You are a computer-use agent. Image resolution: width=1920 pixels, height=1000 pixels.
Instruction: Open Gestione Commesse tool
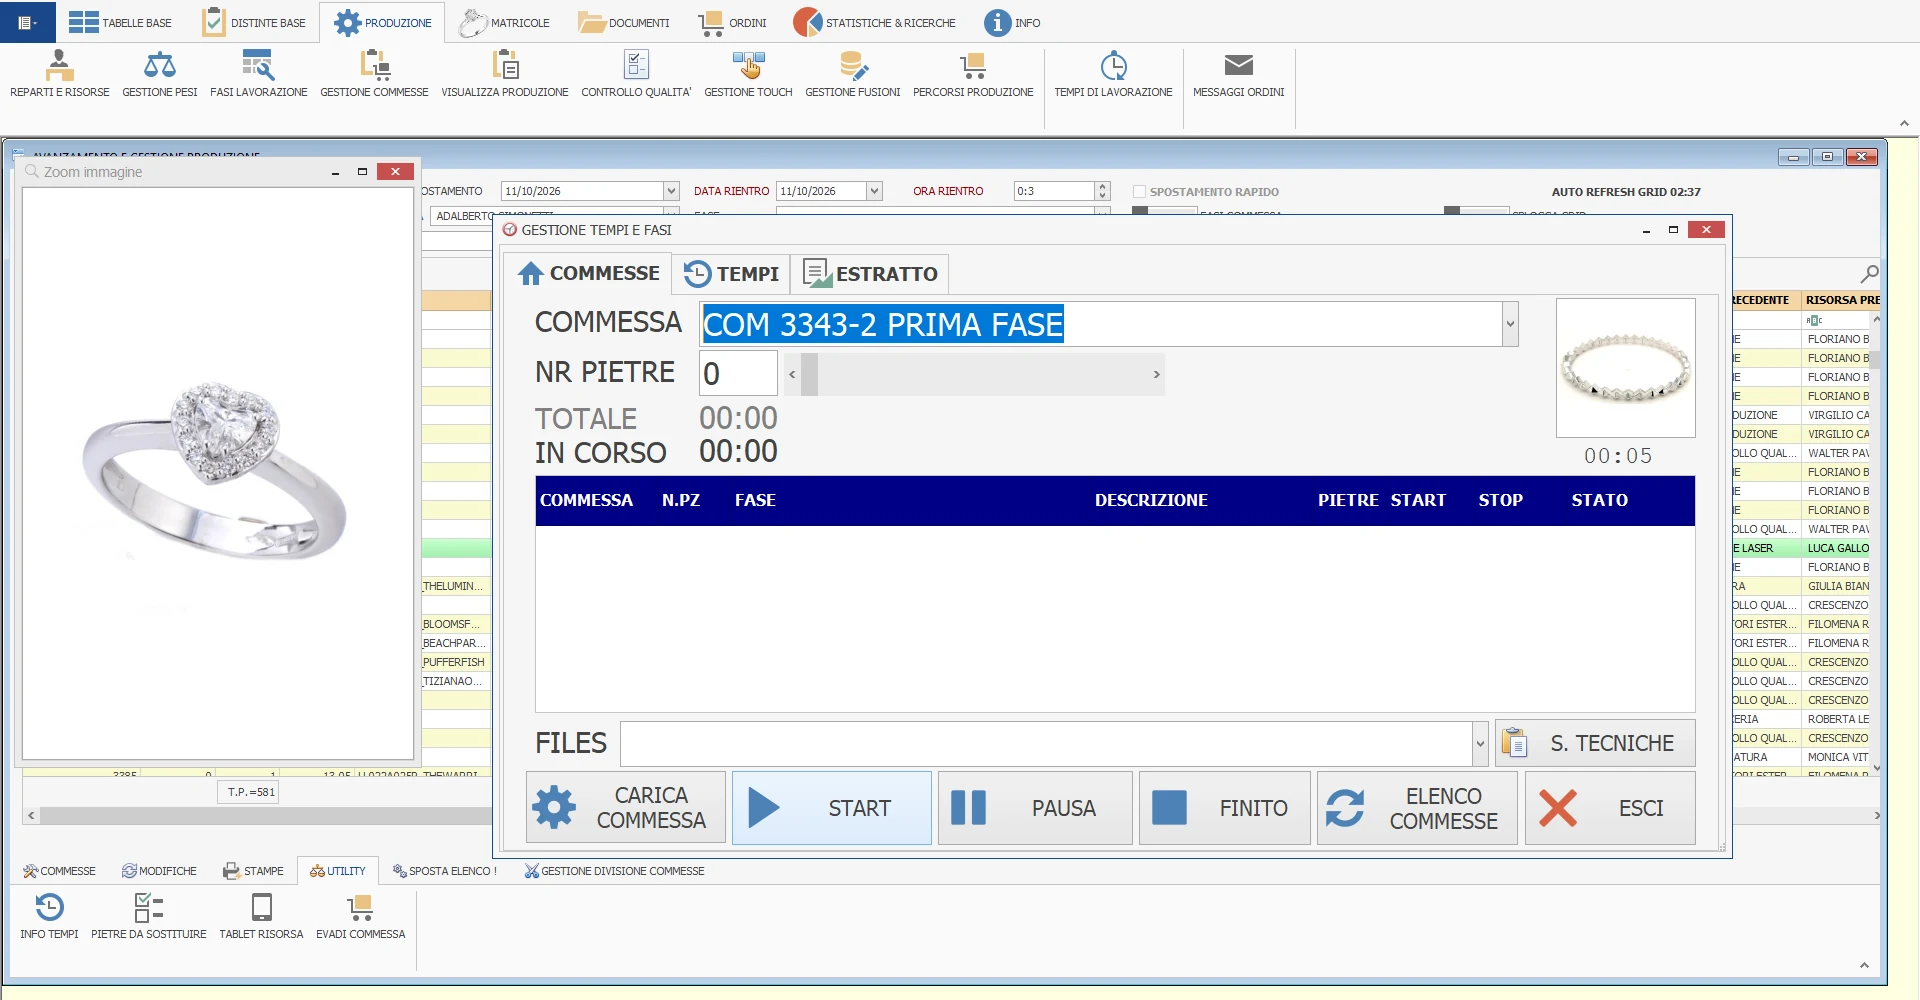[374, 74]
